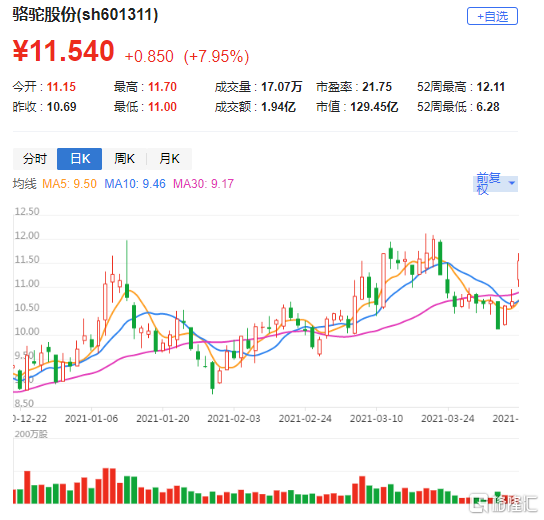
Task: Click 成交额 value 1.94亿
Action: coord(278,107)
